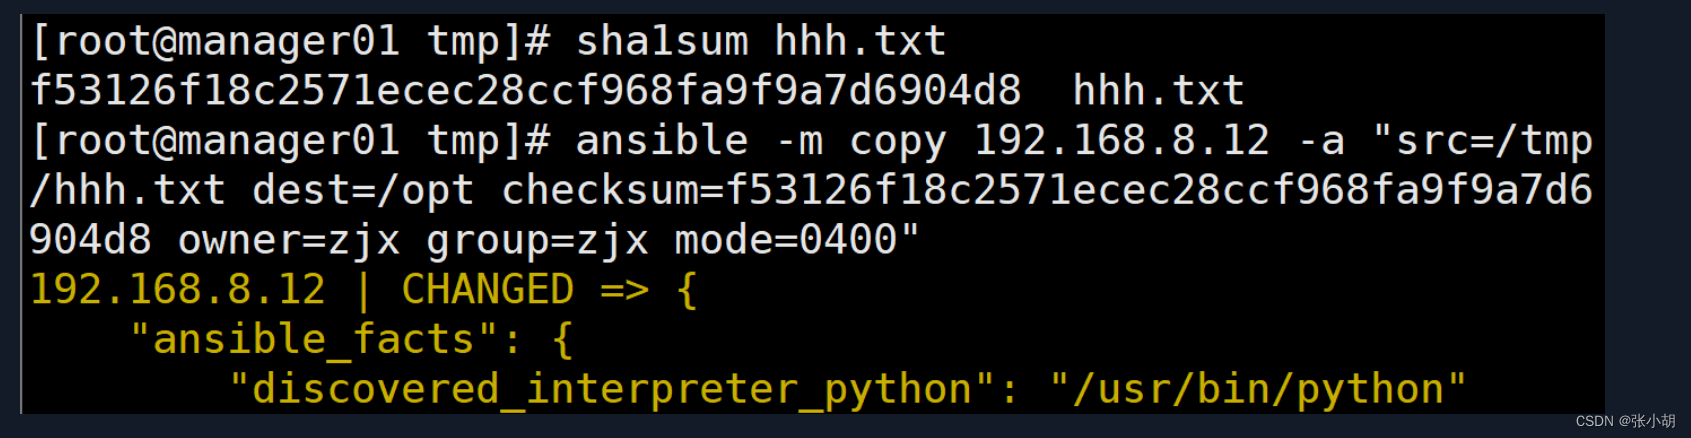The image size is (1691, 438).
Task: Click mode=0400 parameter
Action: click(785, 240)
